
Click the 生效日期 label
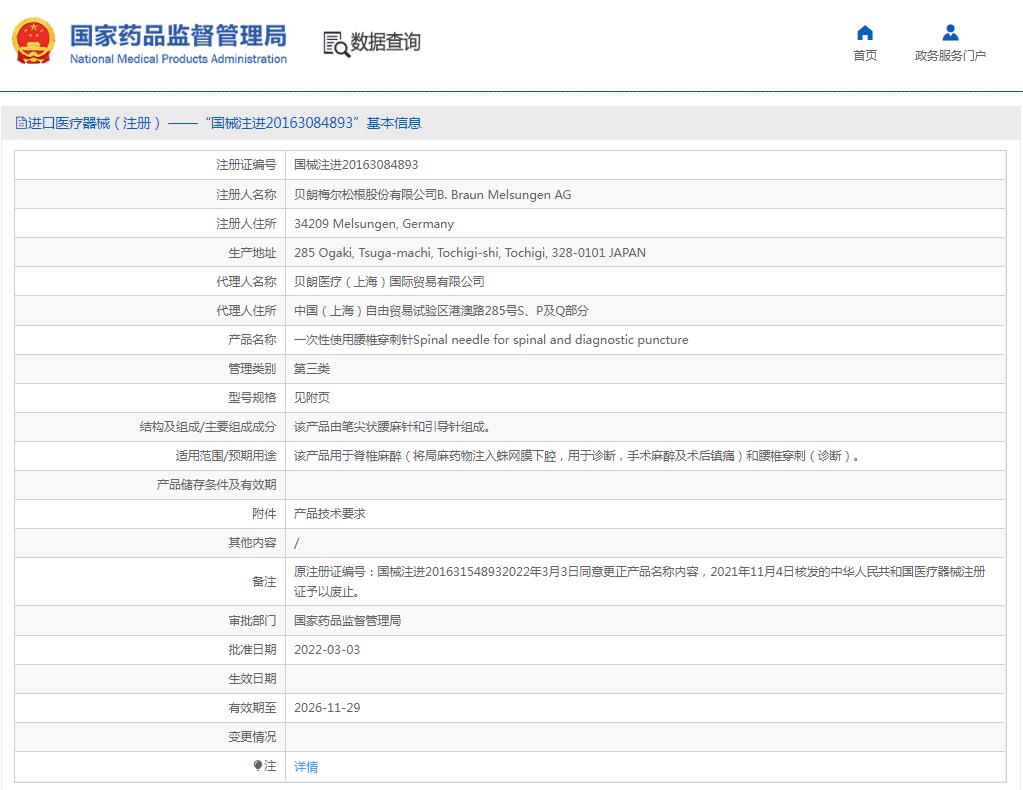pyautogui.click(x=252, y=679)
